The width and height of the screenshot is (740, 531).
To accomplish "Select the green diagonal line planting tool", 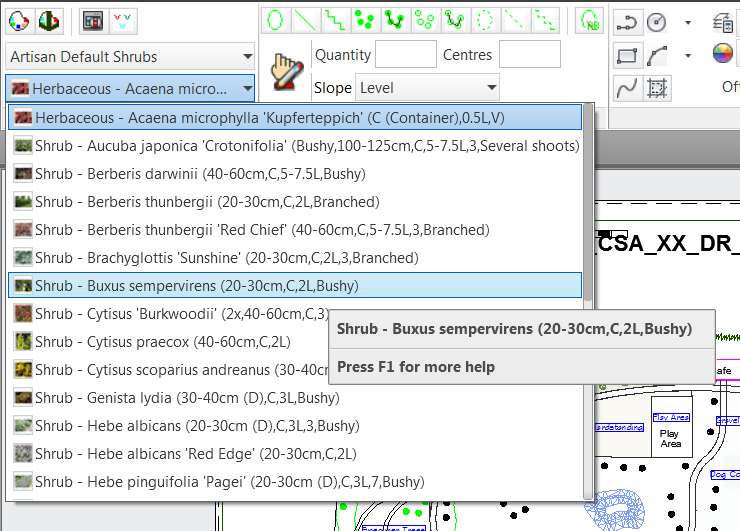I will tap(306, 19).
